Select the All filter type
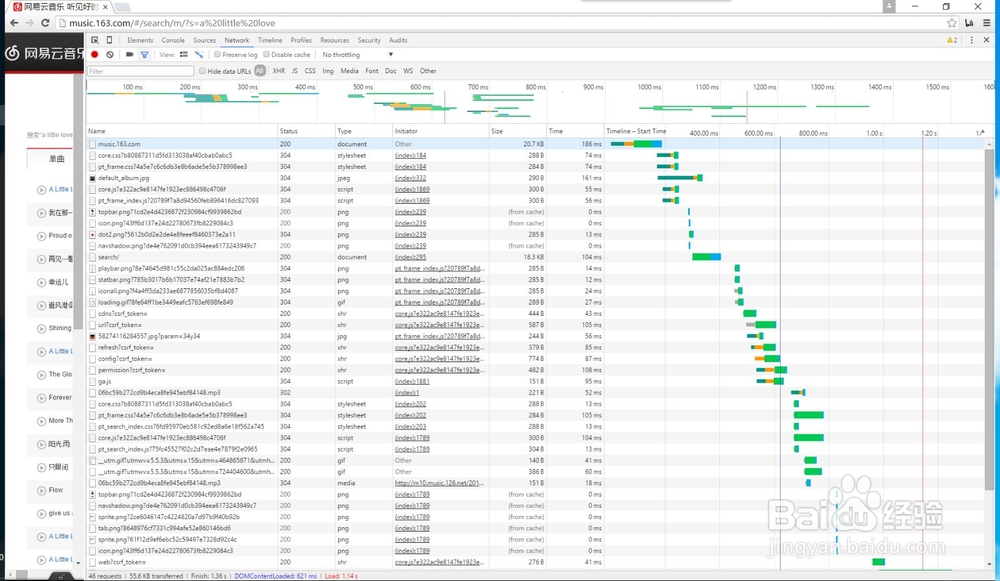The width and height of the screenshot is (1000, 581). click(260, 71)
